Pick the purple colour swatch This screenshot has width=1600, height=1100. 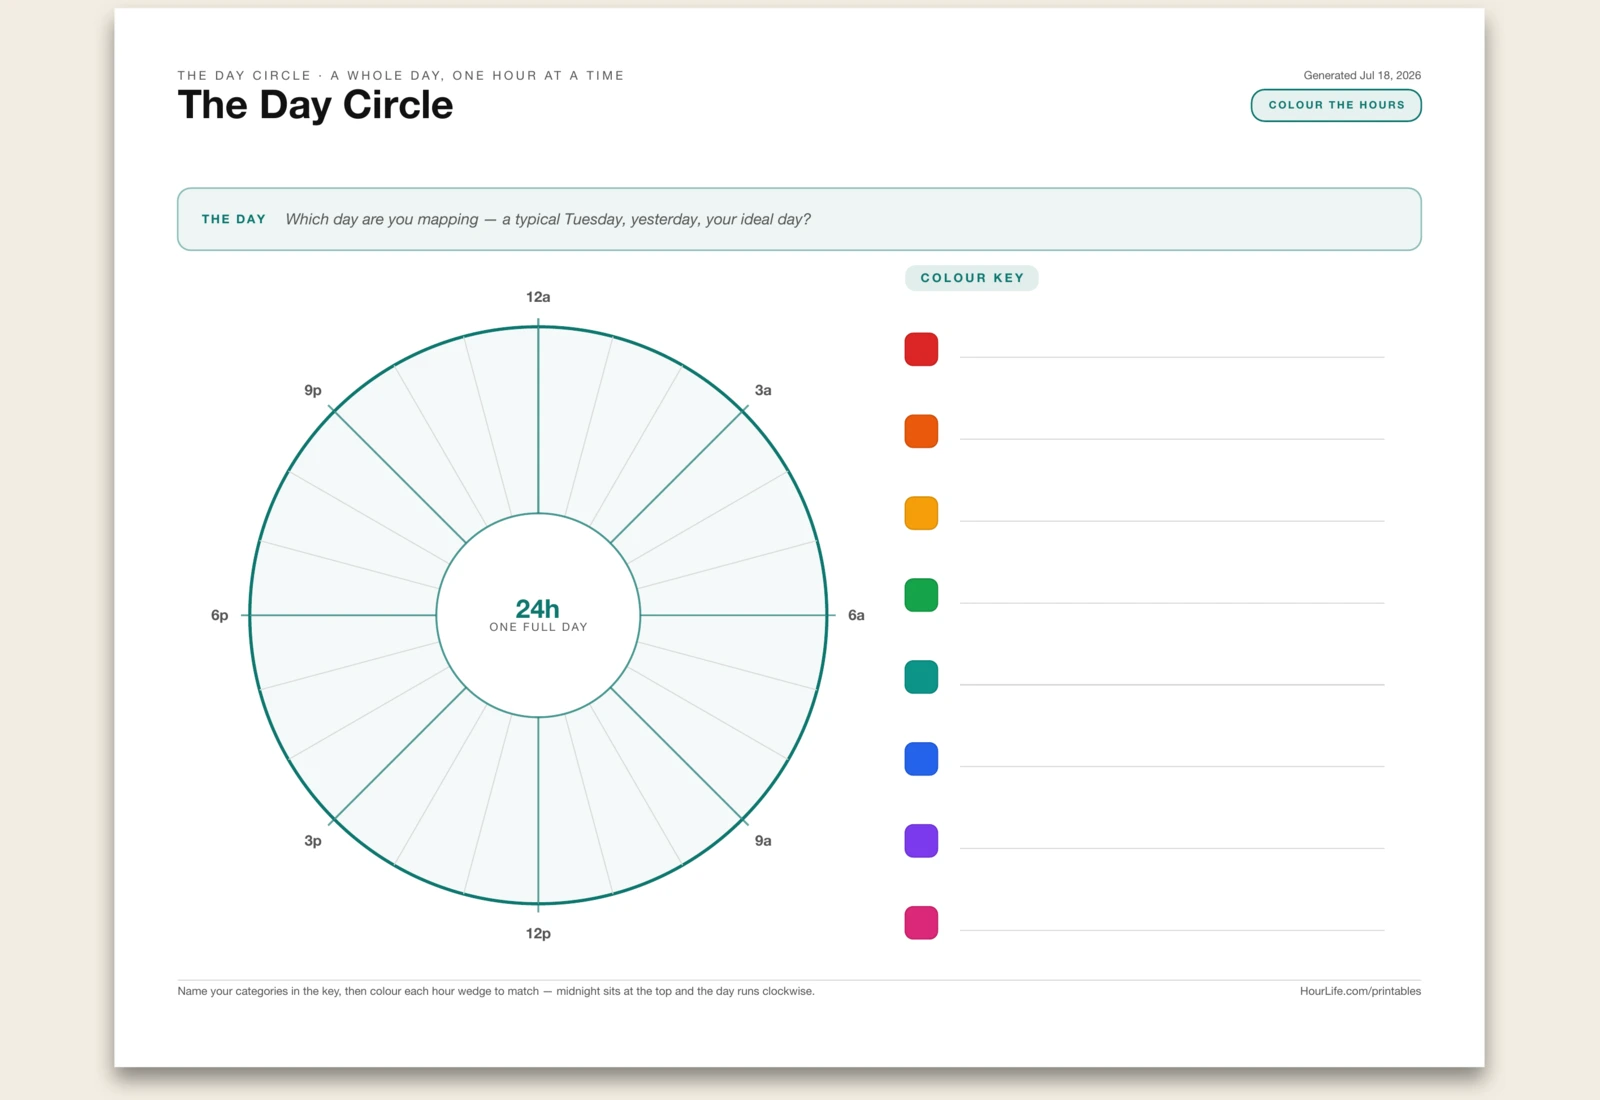(x=921, y=841)
